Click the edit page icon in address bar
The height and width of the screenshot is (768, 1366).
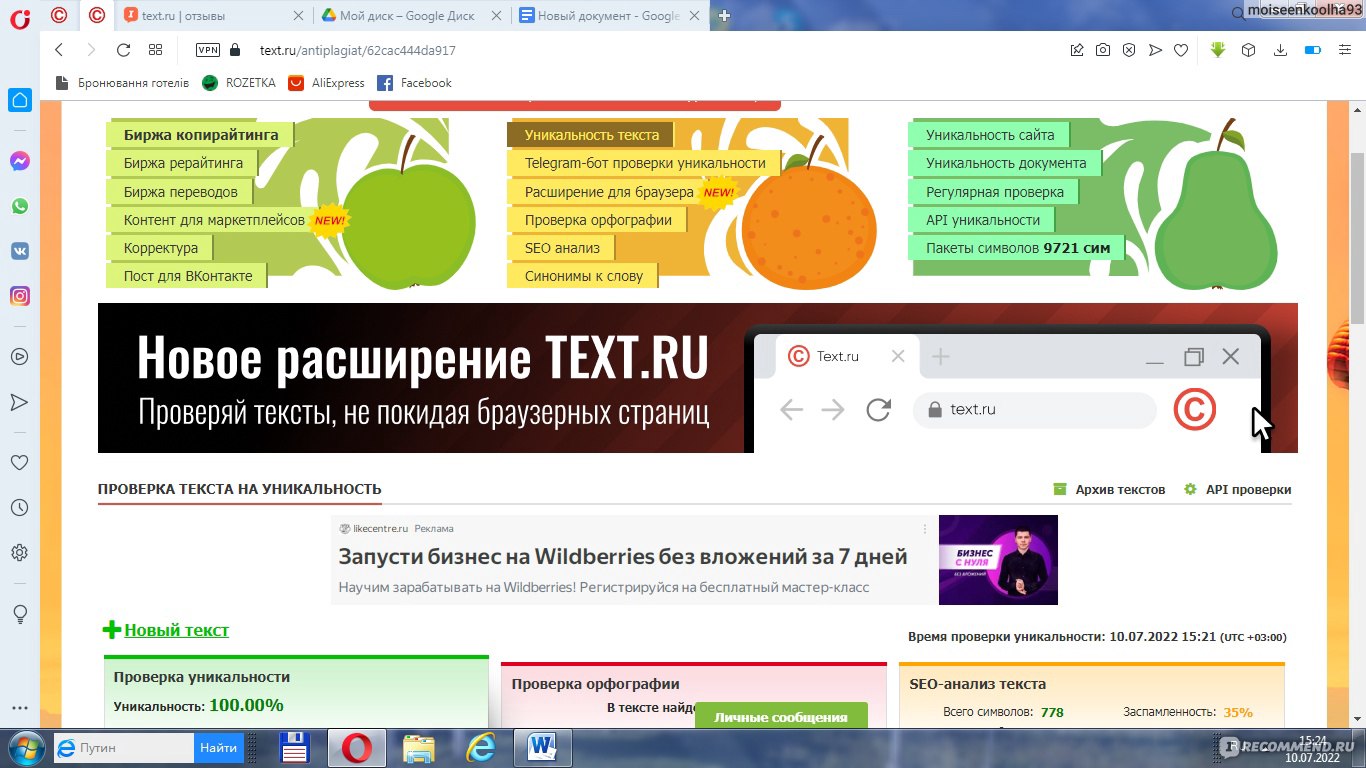click(x=1077, y=50)
